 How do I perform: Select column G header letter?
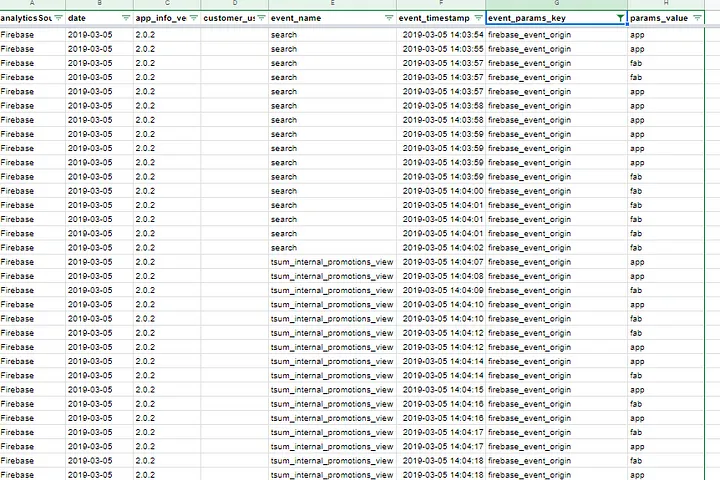point(557,3)
